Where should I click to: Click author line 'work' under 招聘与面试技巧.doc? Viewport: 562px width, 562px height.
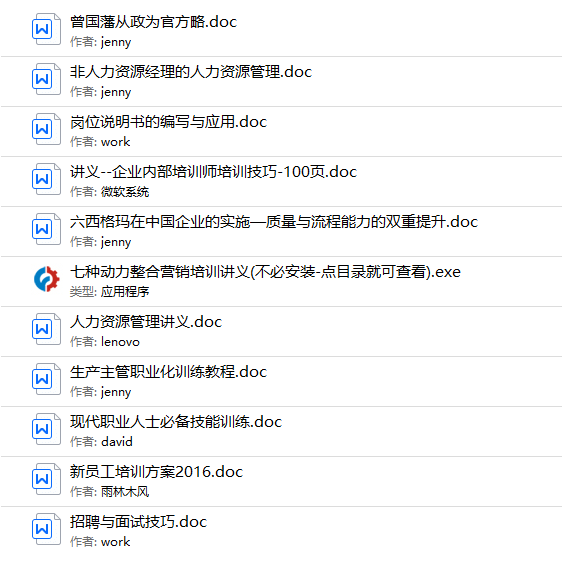(100, 542)
